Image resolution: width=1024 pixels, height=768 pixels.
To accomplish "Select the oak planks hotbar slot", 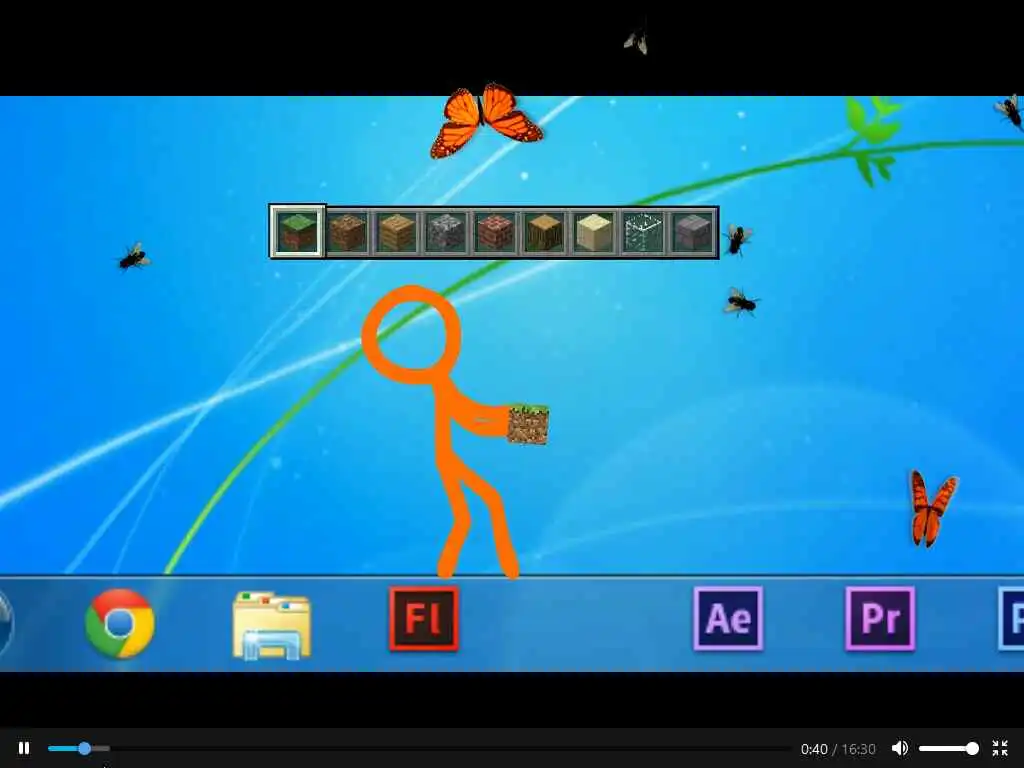I will point(397,232).
